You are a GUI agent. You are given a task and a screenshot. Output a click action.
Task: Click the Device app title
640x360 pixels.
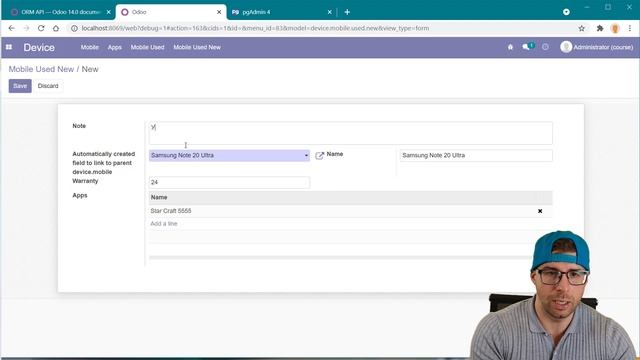[39, 47]
